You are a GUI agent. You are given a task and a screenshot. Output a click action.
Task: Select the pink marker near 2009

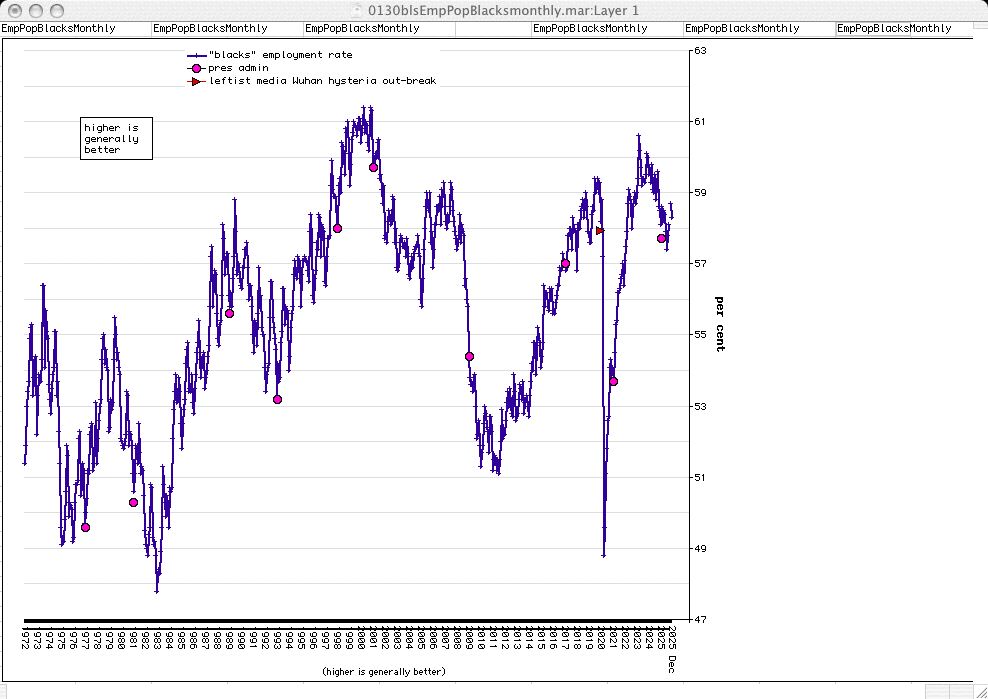469,356
